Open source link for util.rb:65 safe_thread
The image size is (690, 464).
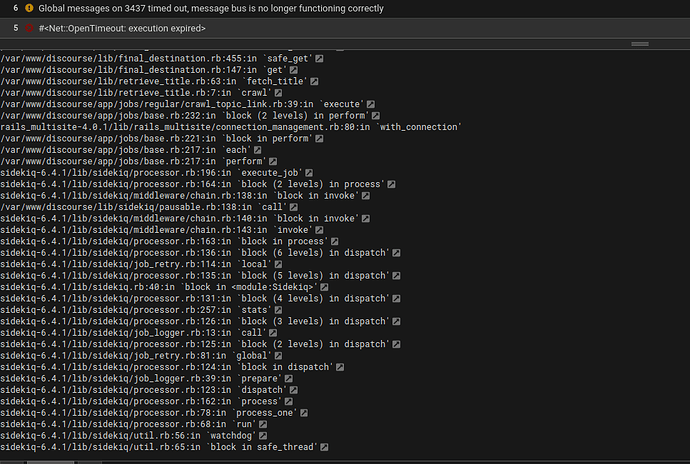tap(324, 448)
